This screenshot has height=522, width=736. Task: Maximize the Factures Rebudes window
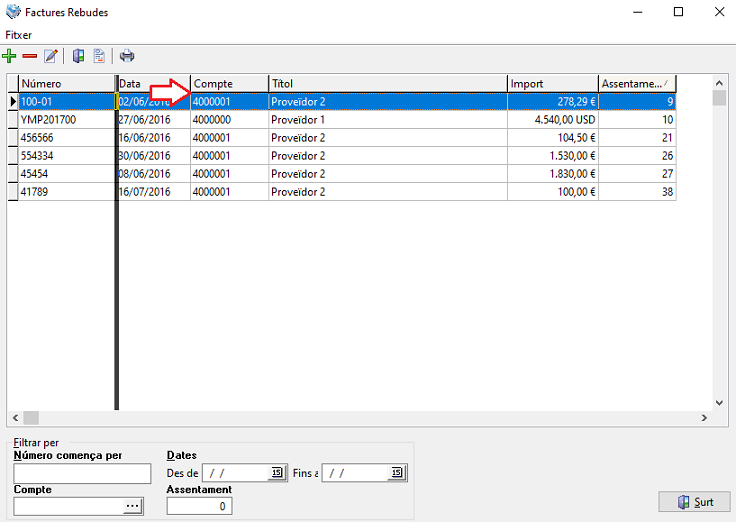click(x=678, y=12)
